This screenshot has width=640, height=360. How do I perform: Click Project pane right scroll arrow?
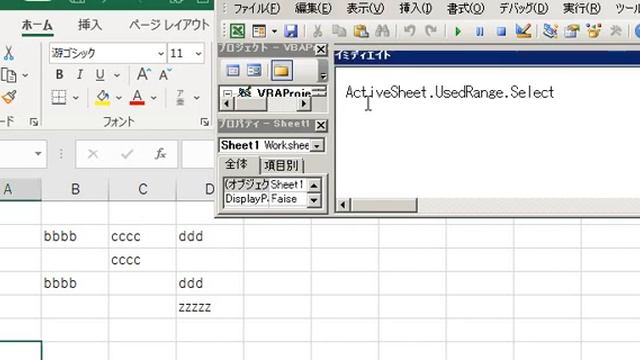[x=303, y=104]
